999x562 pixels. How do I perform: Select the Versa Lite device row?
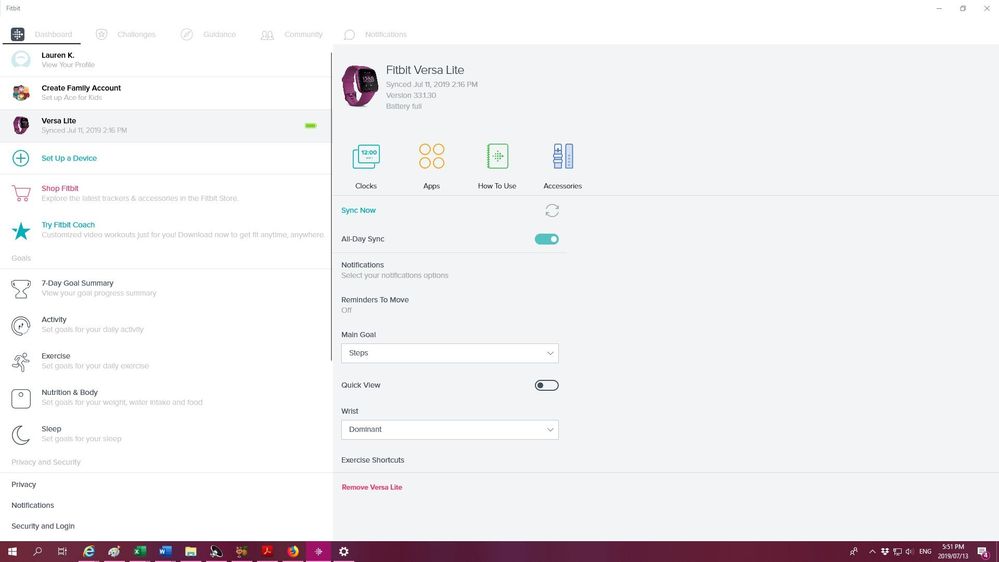165,126
